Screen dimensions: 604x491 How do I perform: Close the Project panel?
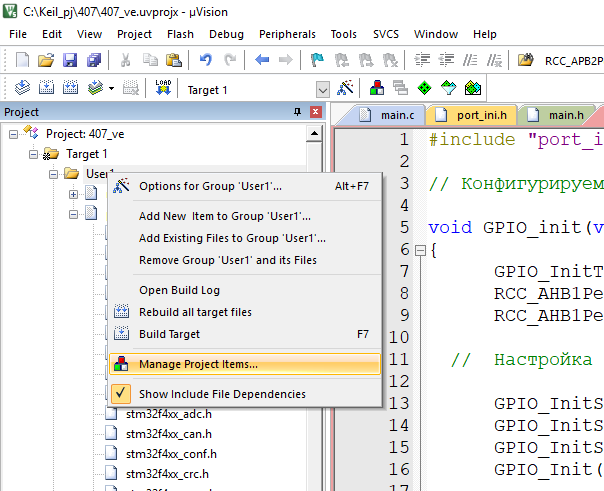click(315, 112)
